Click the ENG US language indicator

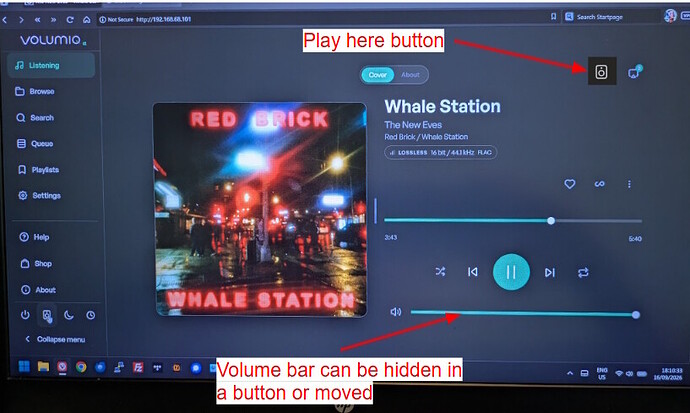(602, 374)
